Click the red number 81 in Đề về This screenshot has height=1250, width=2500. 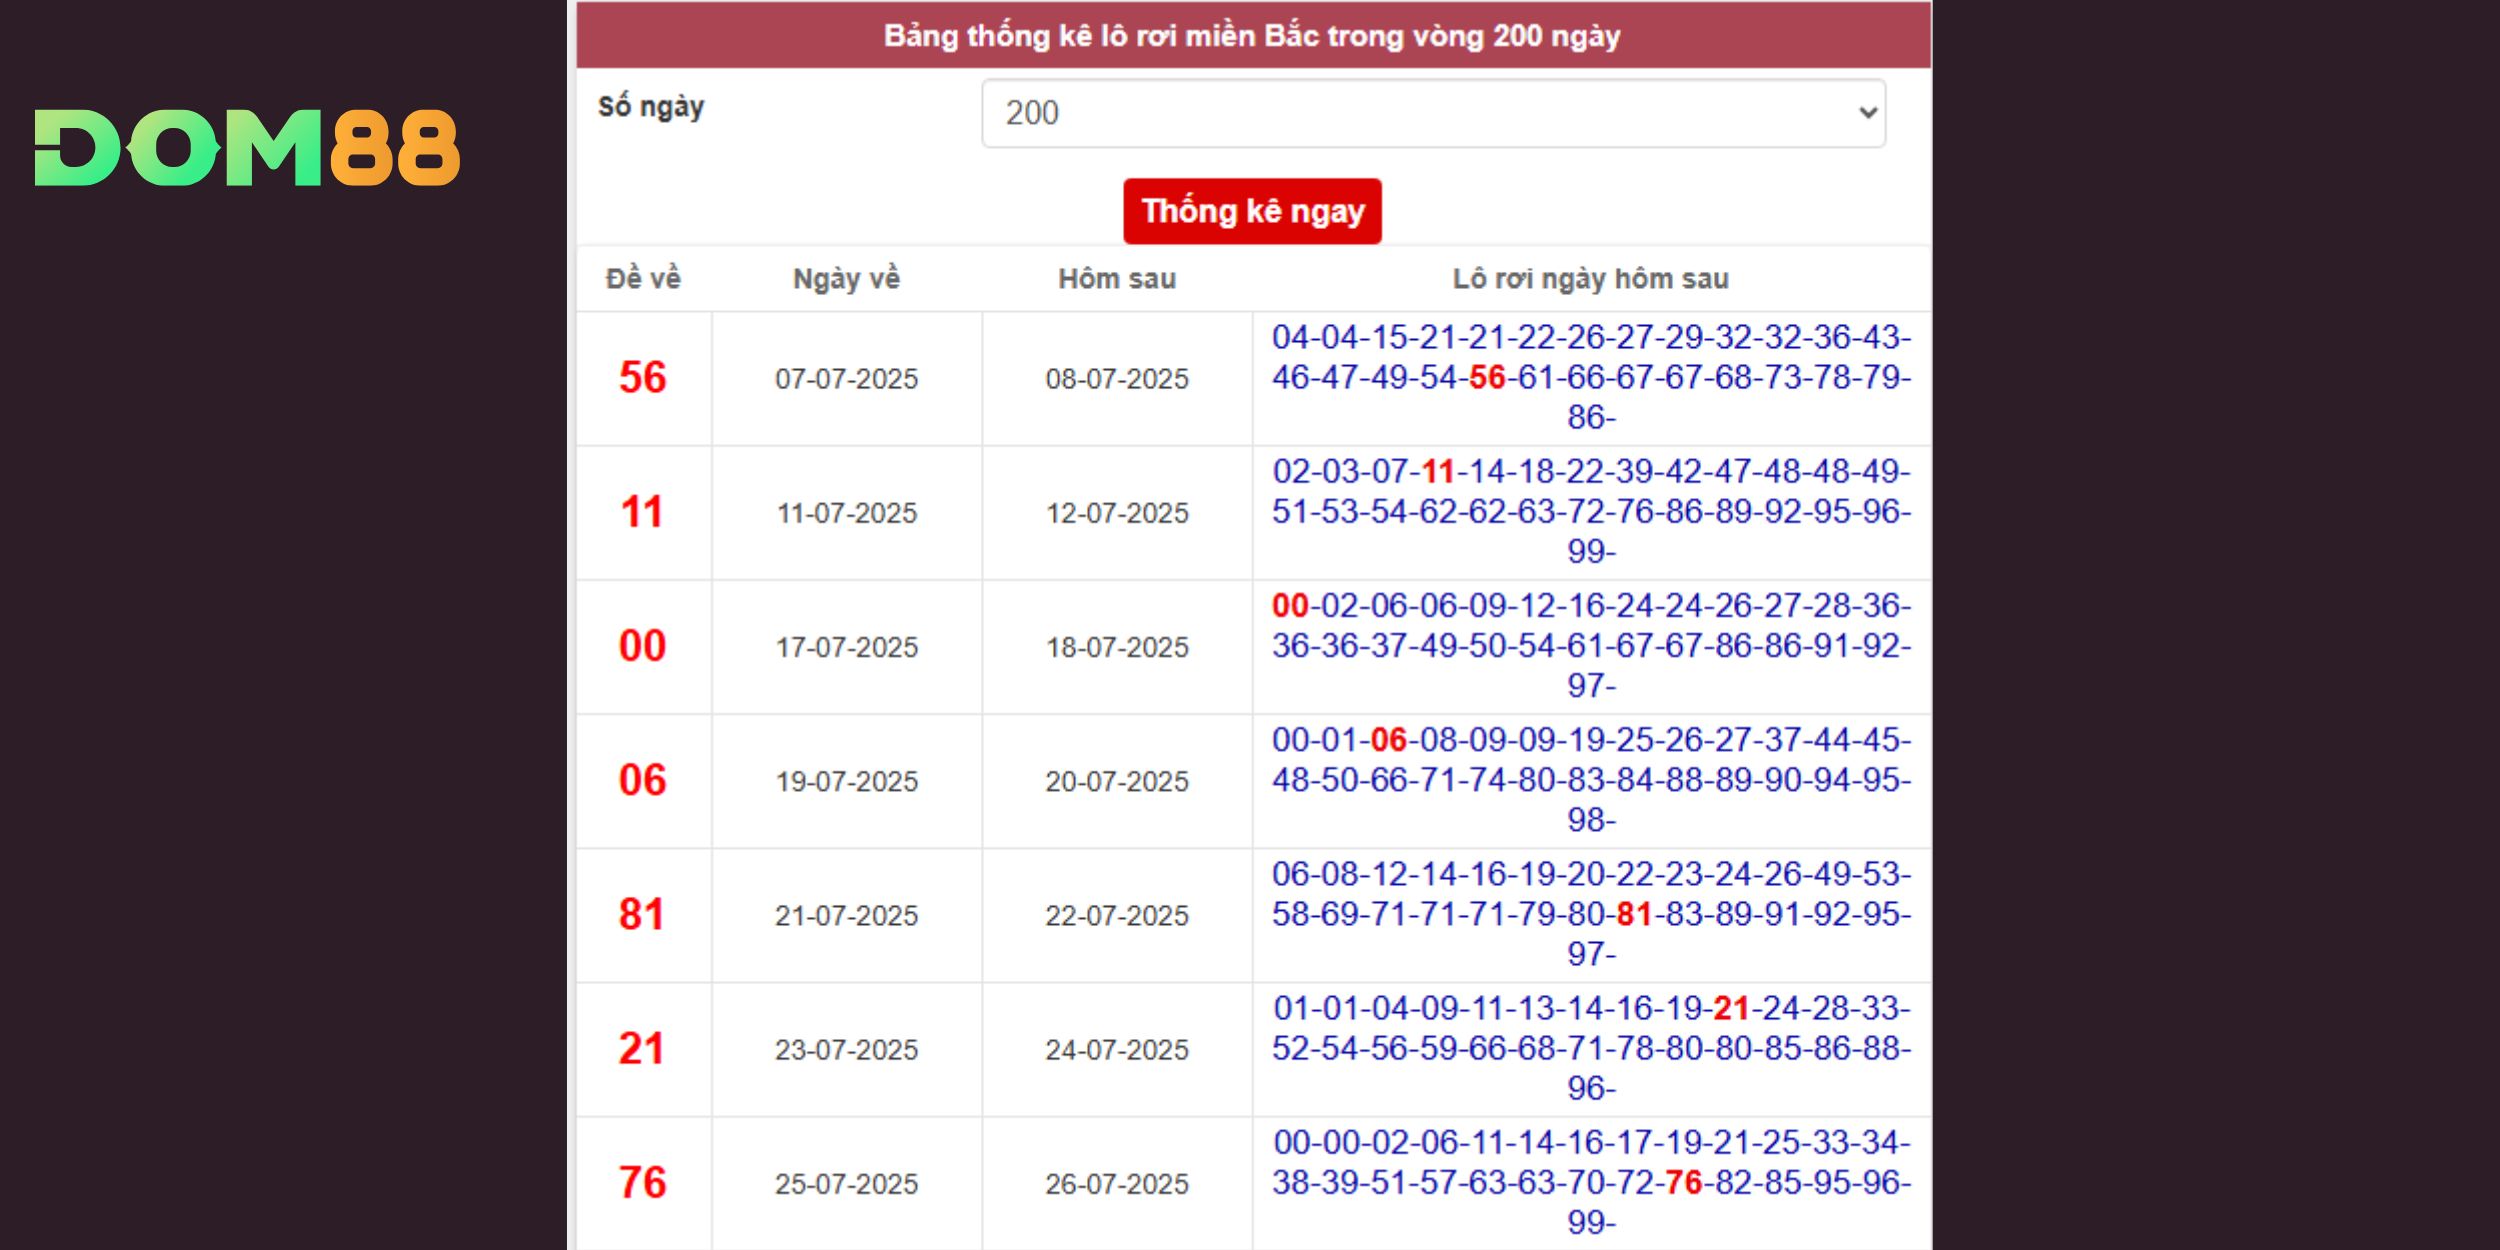pyautogui.click(x=642, y=915)
